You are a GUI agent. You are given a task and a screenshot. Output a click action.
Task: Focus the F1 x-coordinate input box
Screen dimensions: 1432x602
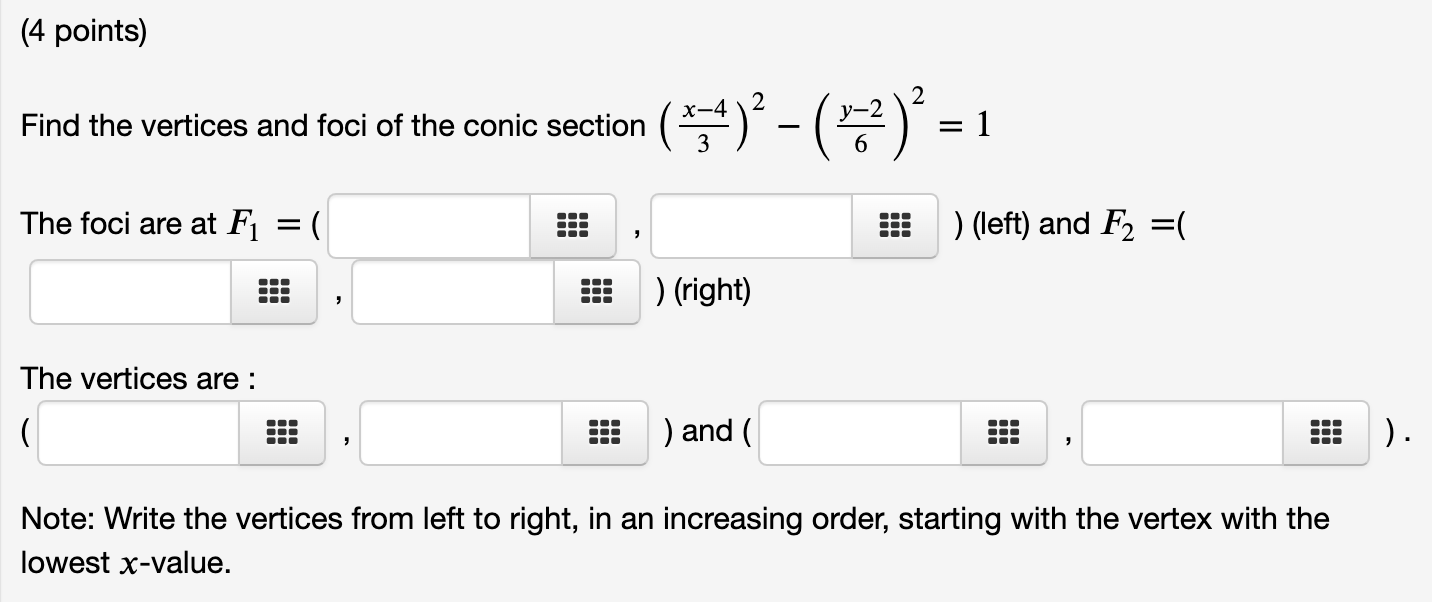pyautogui.click(x=430, y=226)
